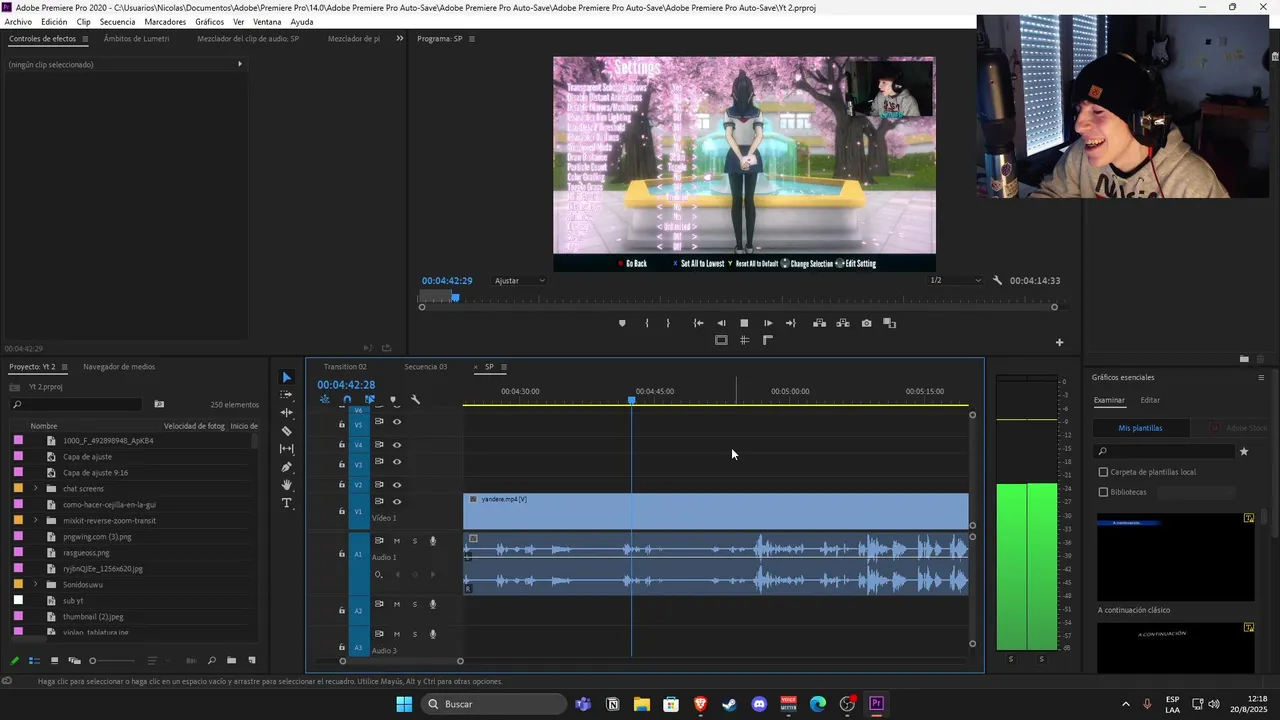Hide track V4 with eye icon
The image size is (1280, 720).
pyautogui.click(x=397, y=445)
